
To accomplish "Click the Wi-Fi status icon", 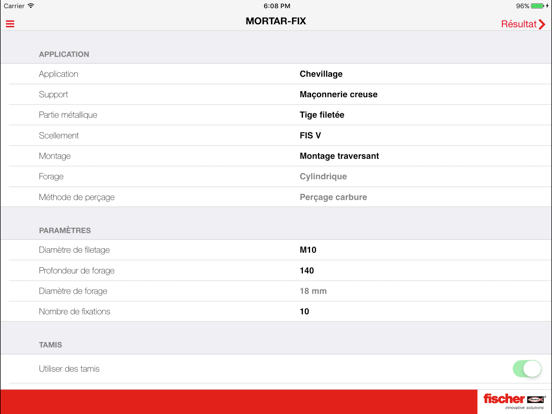I will tap(31, 6).
